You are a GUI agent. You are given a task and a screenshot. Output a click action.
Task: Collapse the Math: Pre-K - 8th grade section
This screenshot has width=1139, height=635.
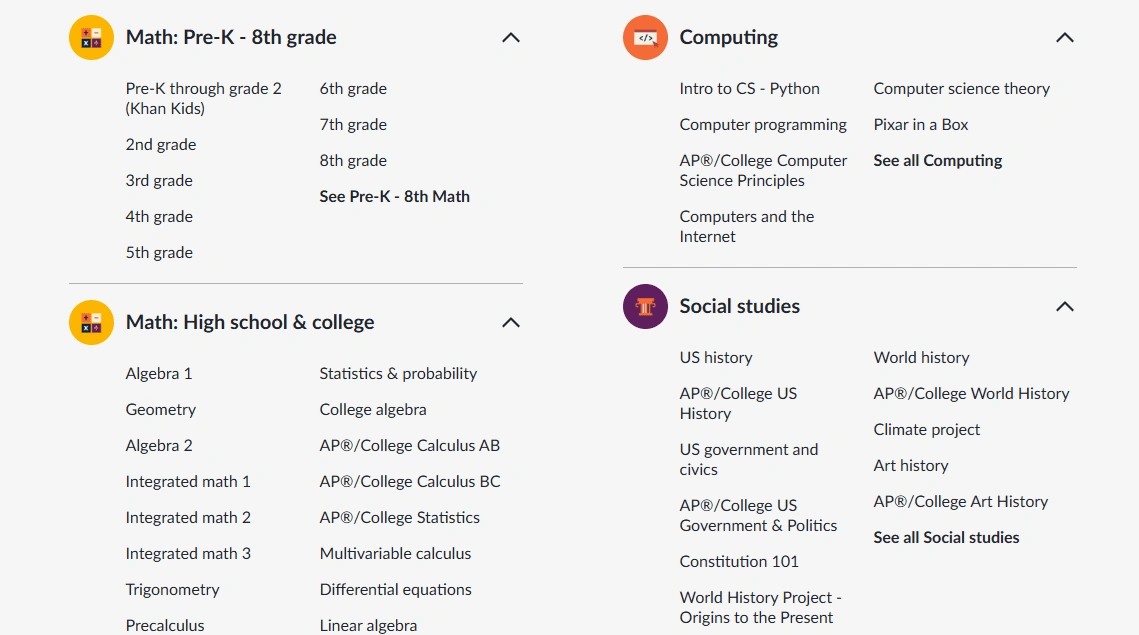(510, 38)
